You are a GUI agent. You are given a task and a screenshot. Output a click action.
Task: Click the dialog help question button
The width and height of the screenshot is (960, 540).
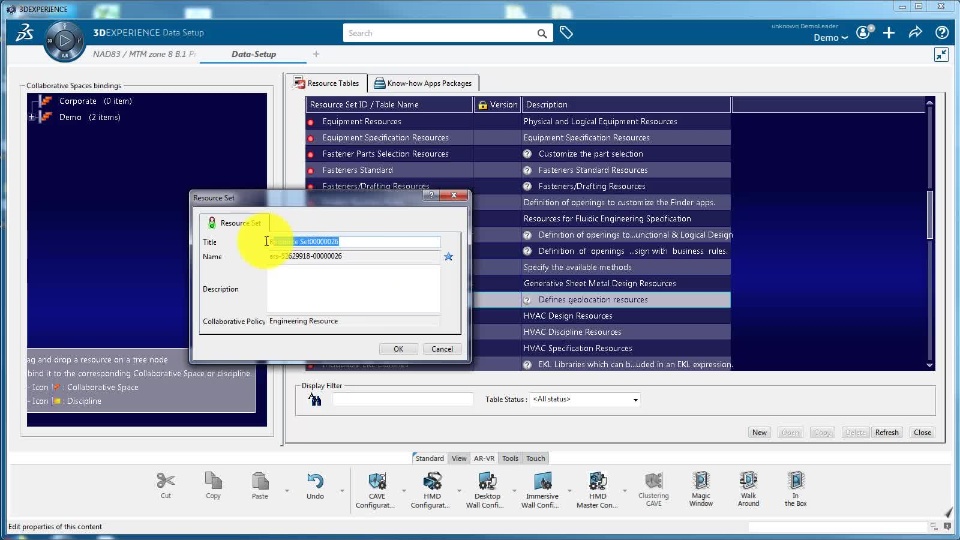tap(431, 195)
